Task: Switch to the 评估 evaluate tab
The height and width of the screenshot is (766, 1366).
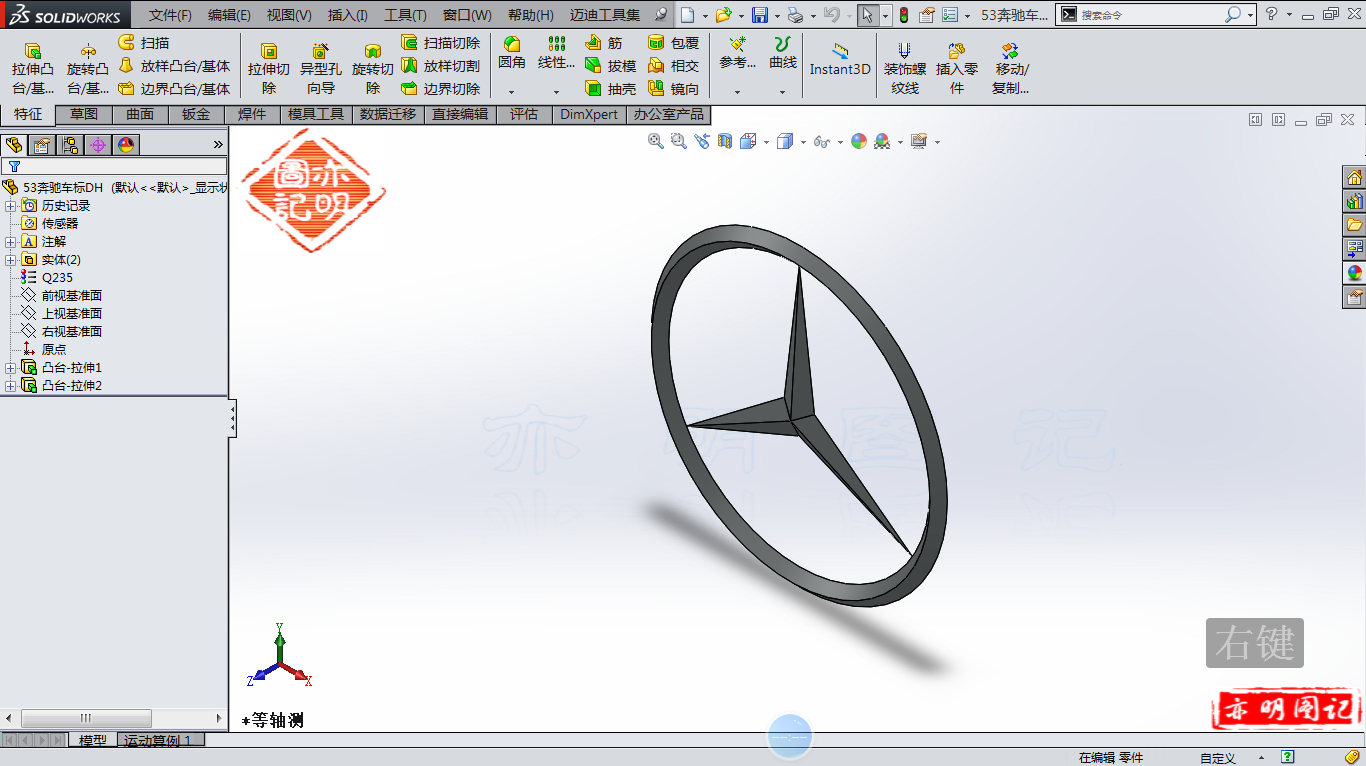Action: point(523,114)
